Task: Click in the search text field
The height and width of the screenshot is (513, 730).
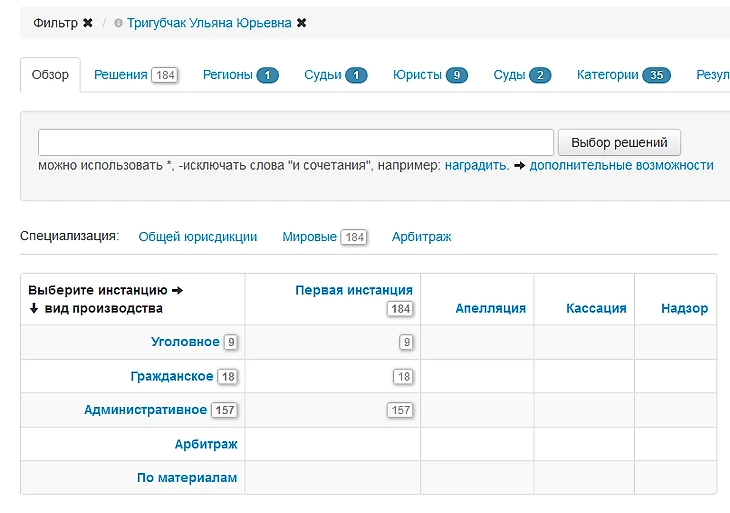Action: (x=295, y=141)
